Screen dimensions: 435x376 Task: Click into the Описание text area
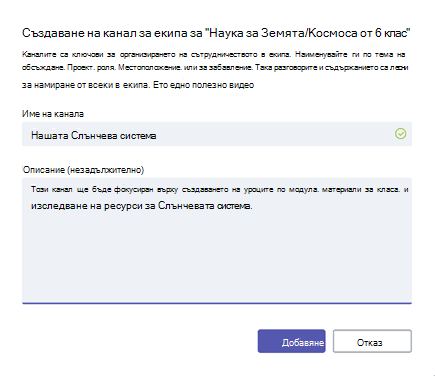217,241
